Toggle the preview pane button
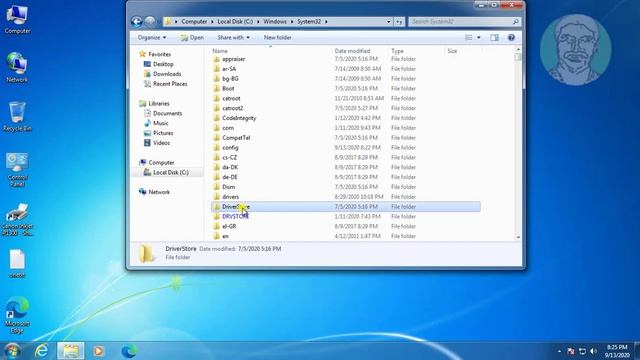 [x=494, y=38]
